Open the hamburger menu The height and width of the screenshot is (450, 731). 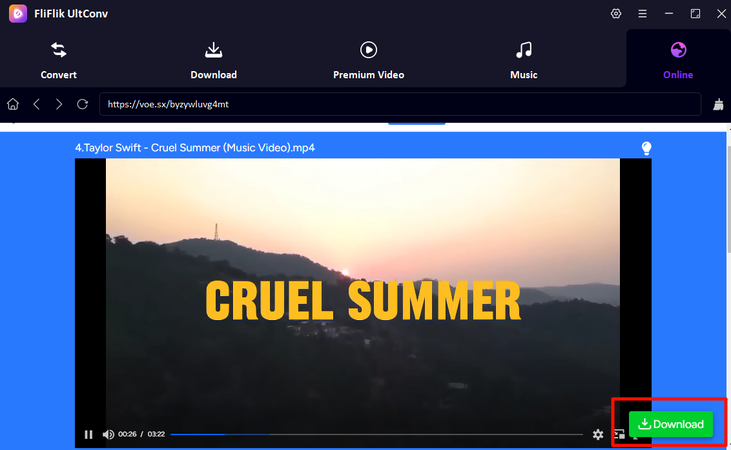pos(642,14)
